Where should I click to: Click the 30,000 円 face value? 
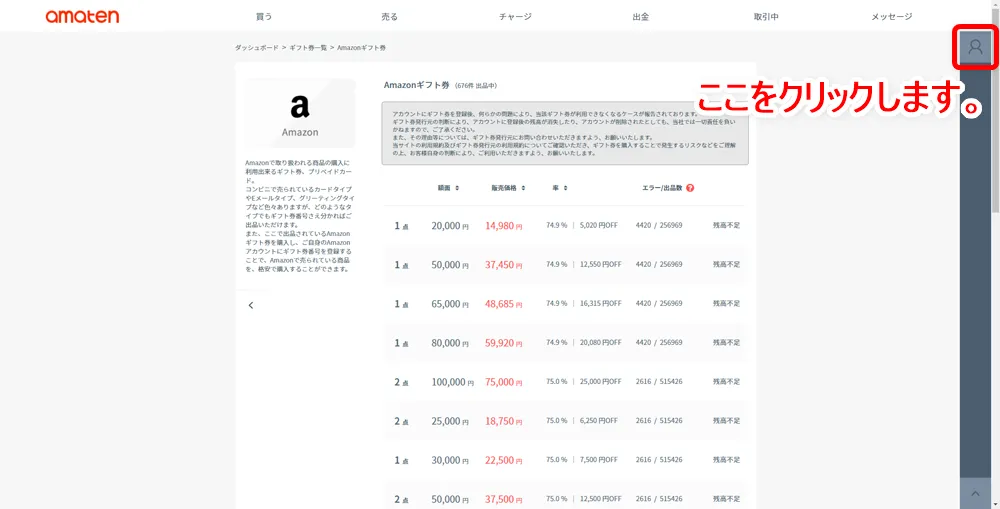(450, 460)
